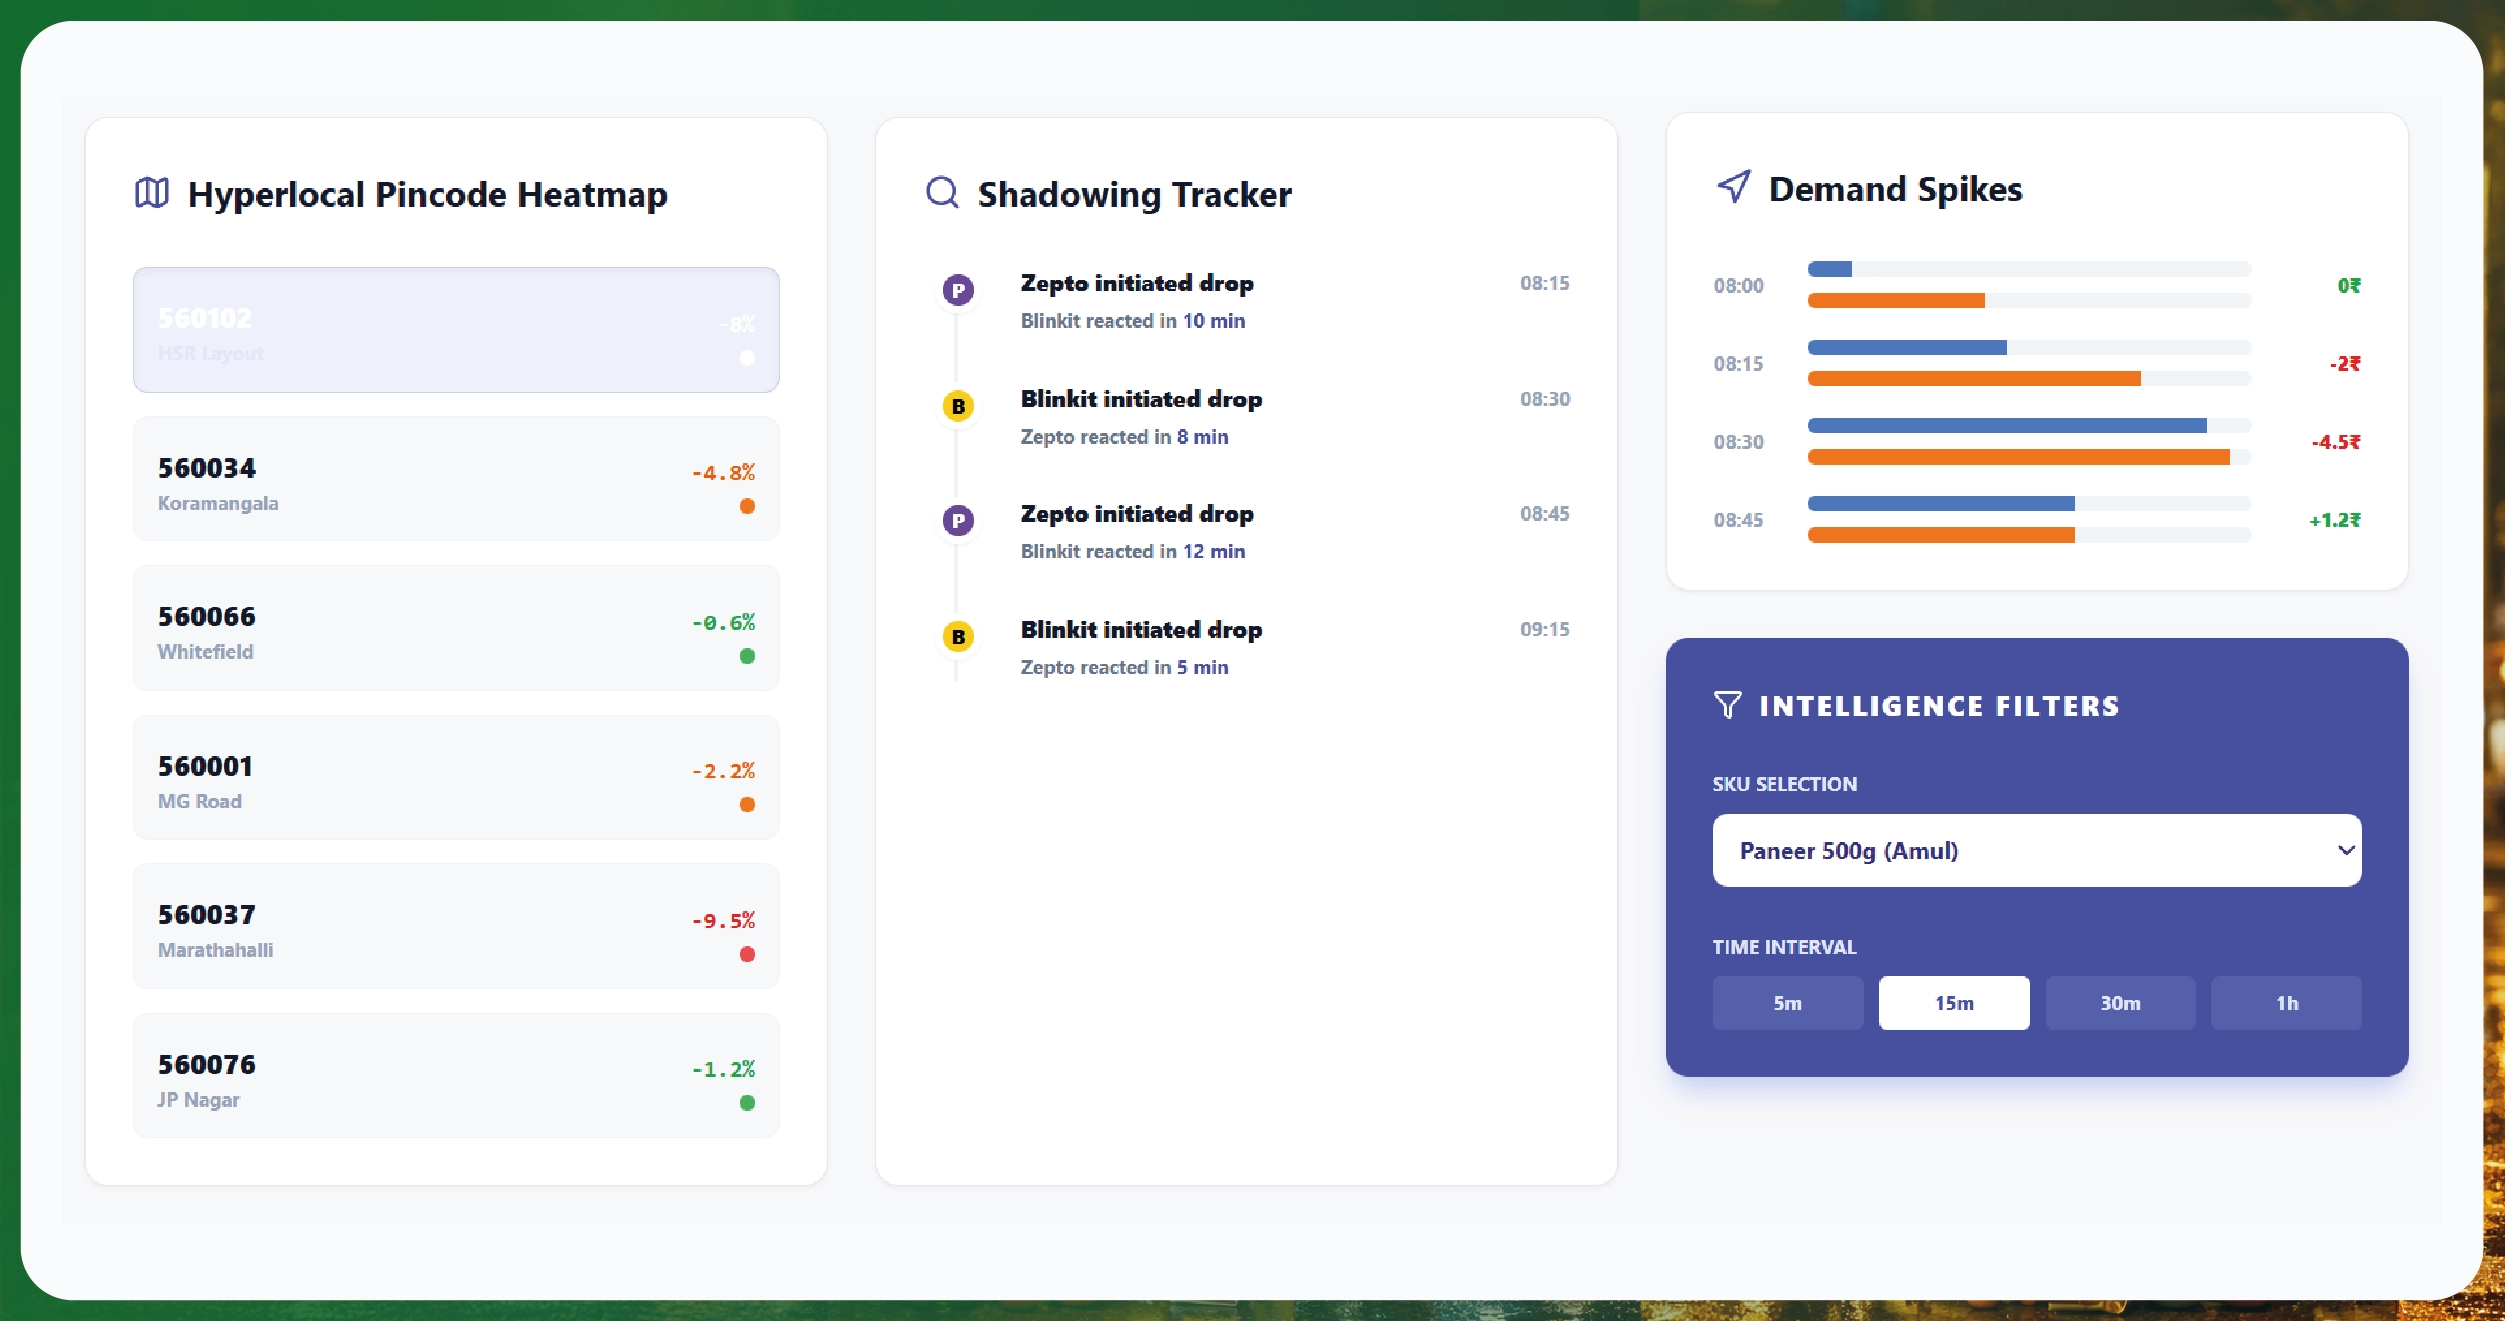Select the 15m time interval
Image resolution: width=2505 pixels, height=1321 pixels.
click(x=1953, y=1003)
